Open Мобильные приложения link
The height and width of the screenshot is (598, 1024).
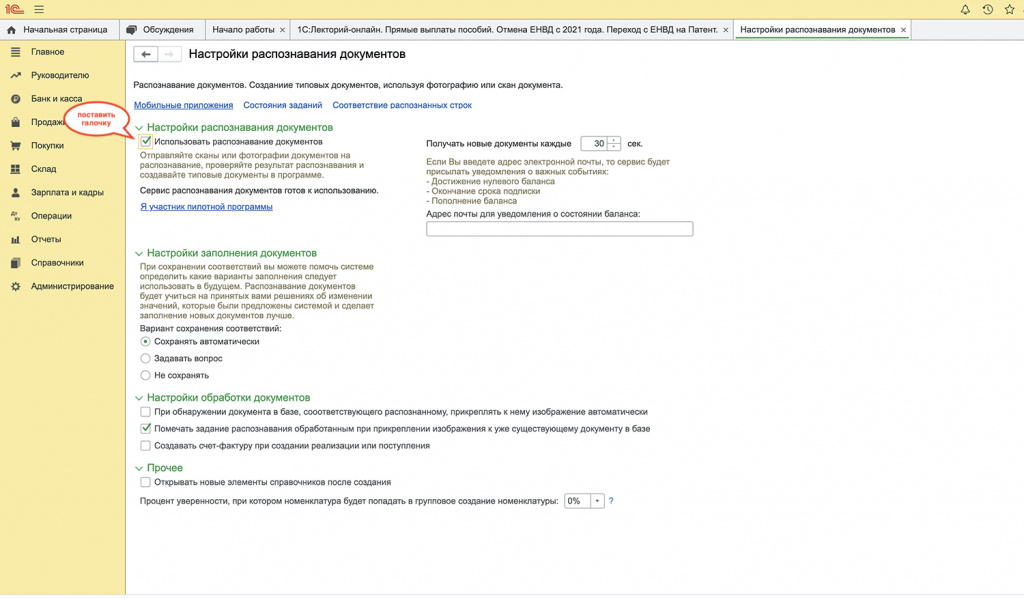tap(184, 105)
